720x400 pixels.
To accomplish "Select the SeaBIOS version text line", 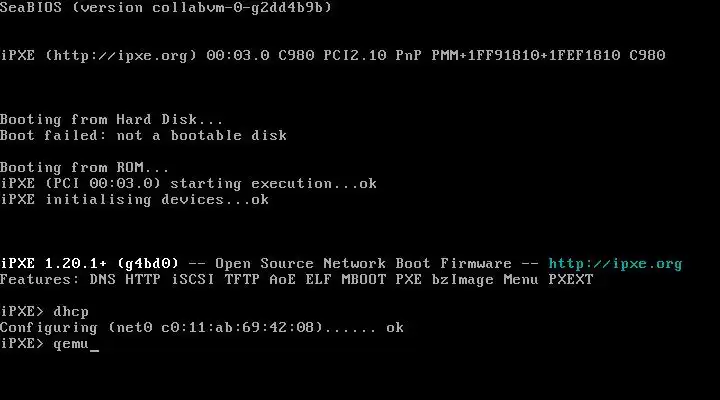I will [166, 7].
